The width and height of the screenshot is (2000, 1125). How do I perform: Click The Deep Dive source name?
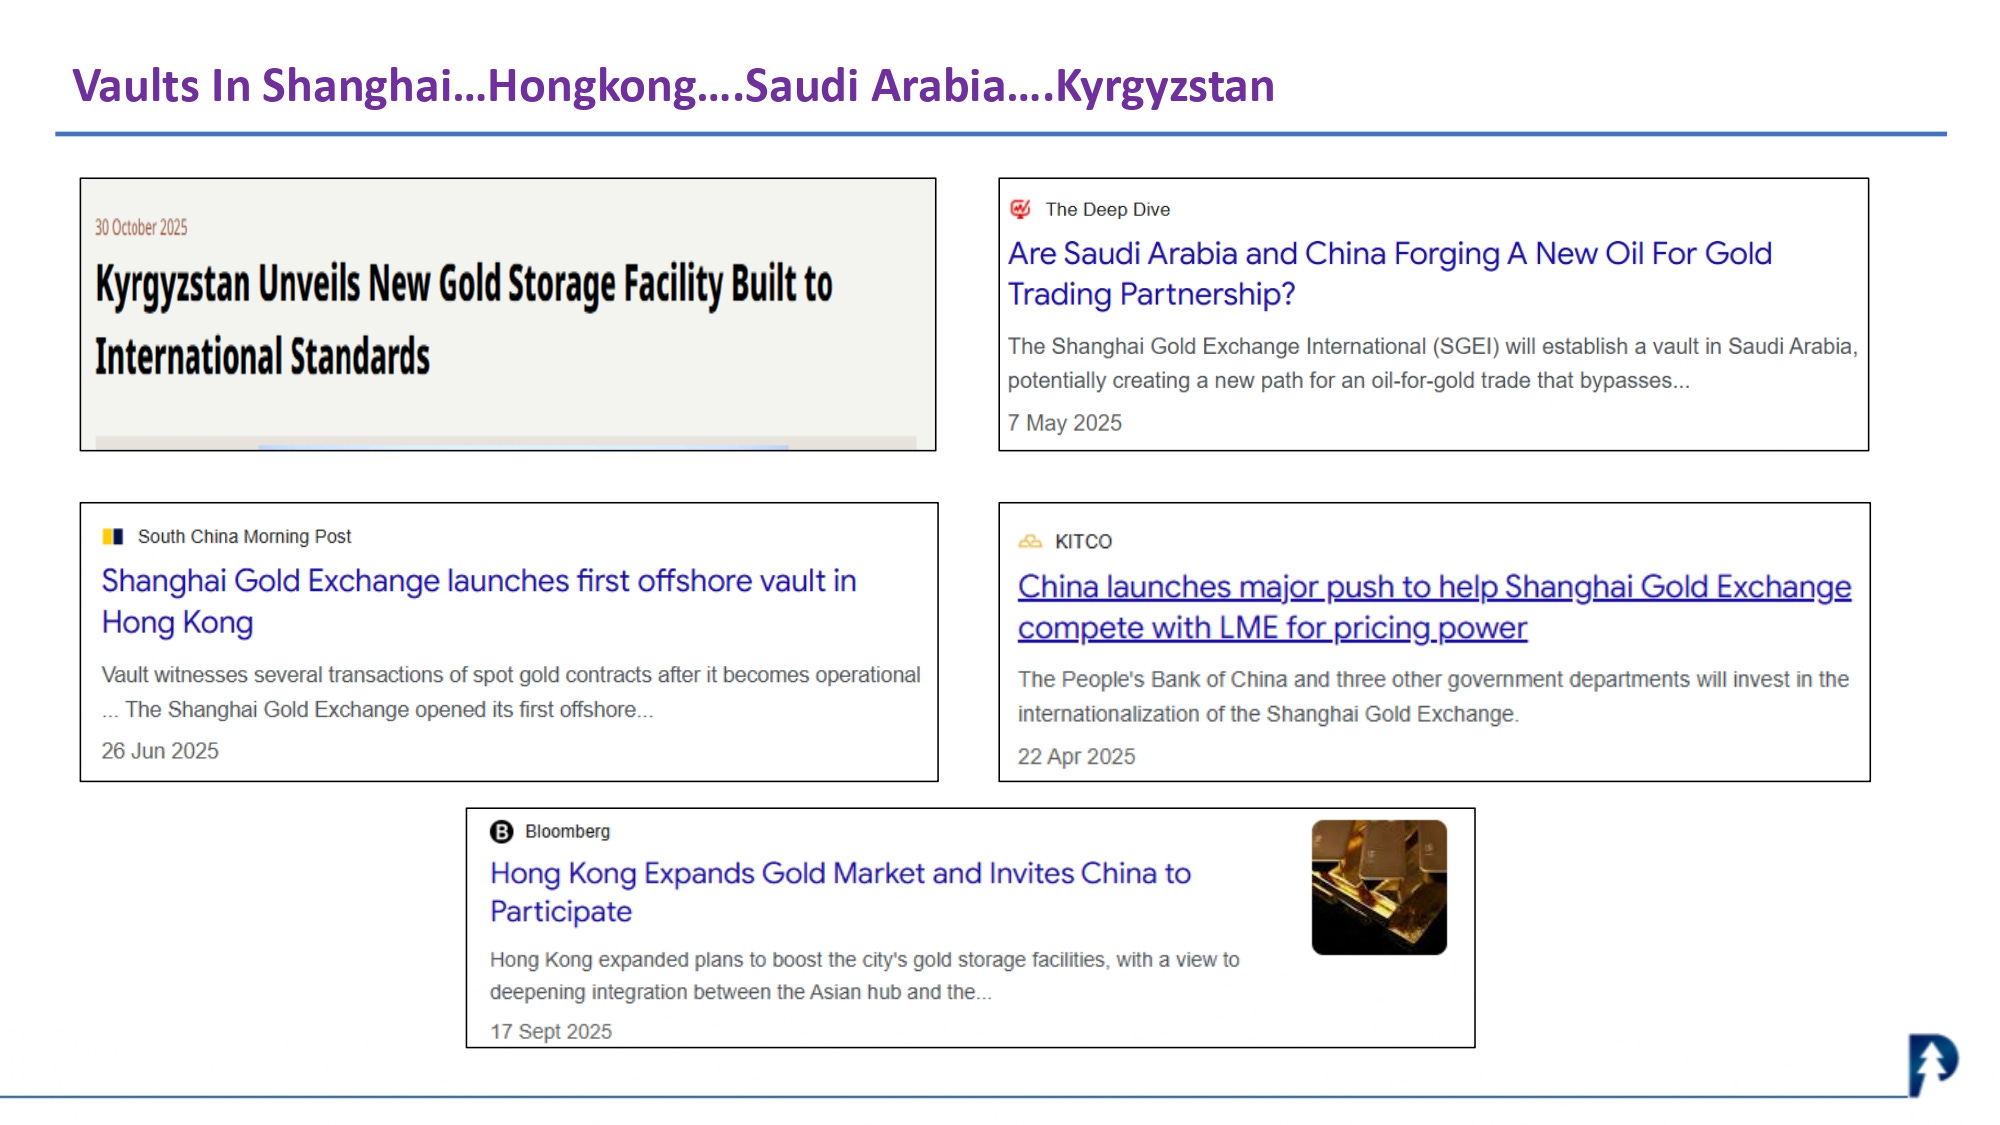1107,210
